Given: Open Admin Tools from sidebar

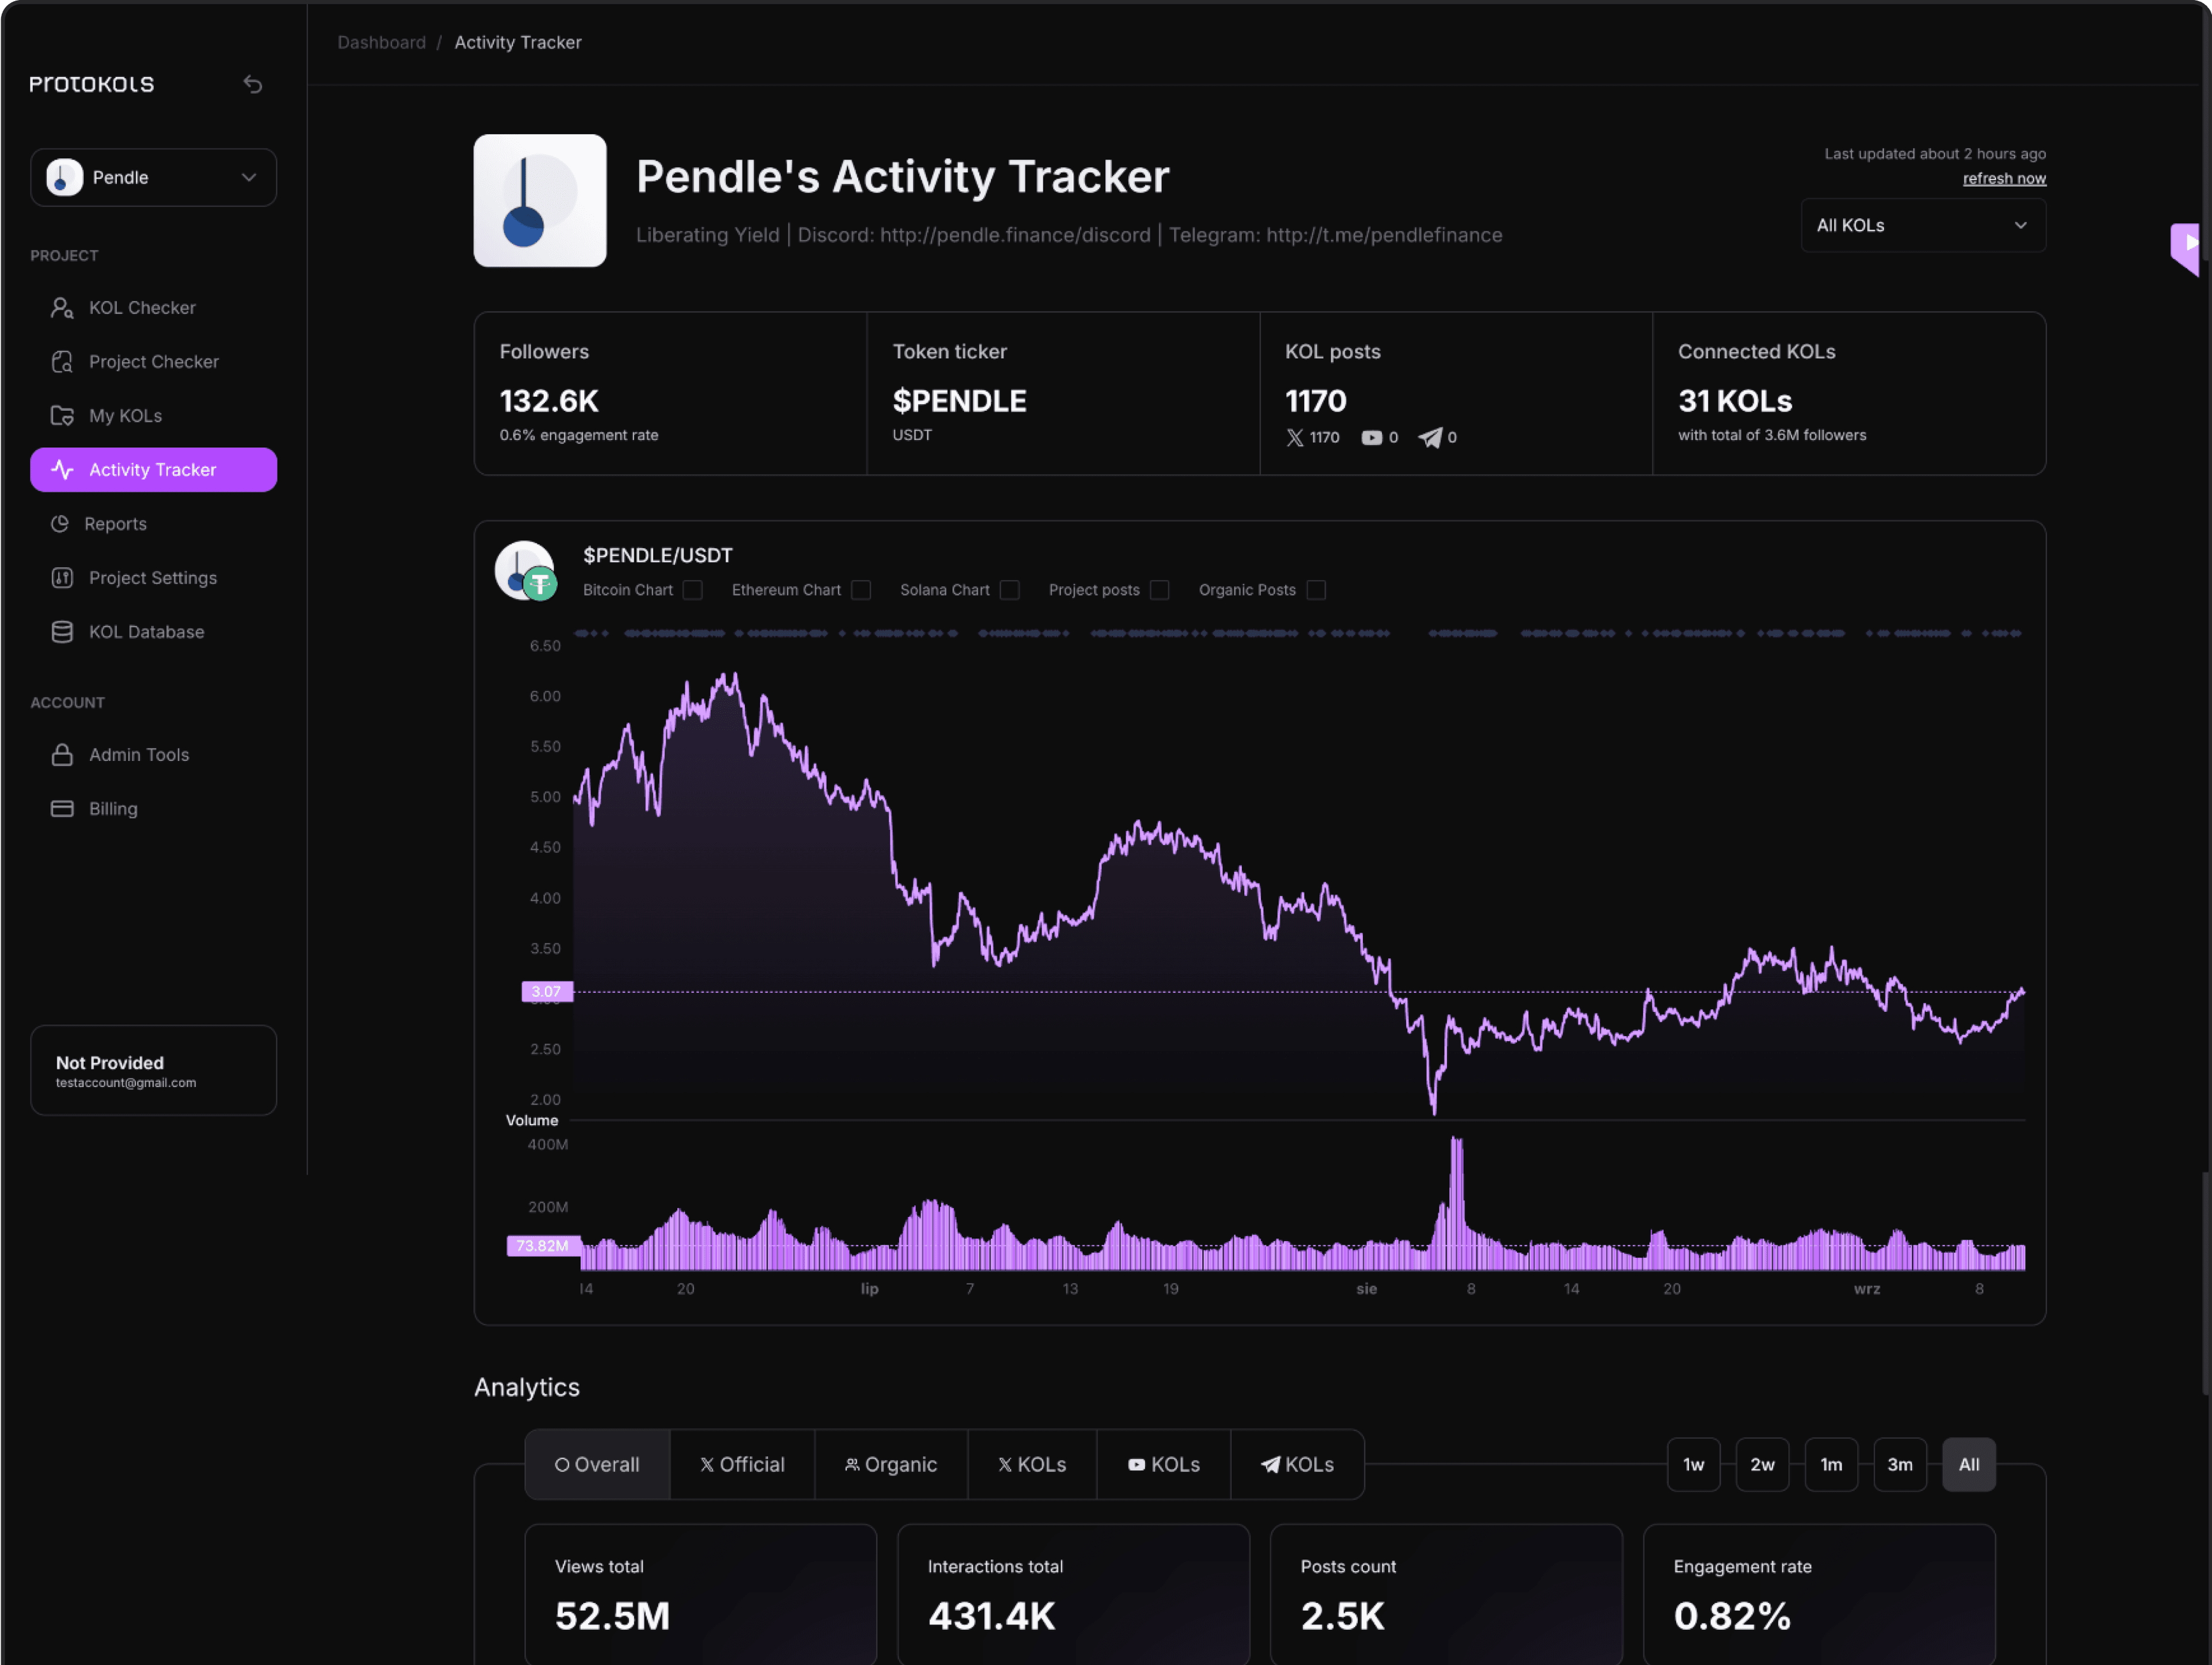Looking at the screenshot, I should click(154, 755).
